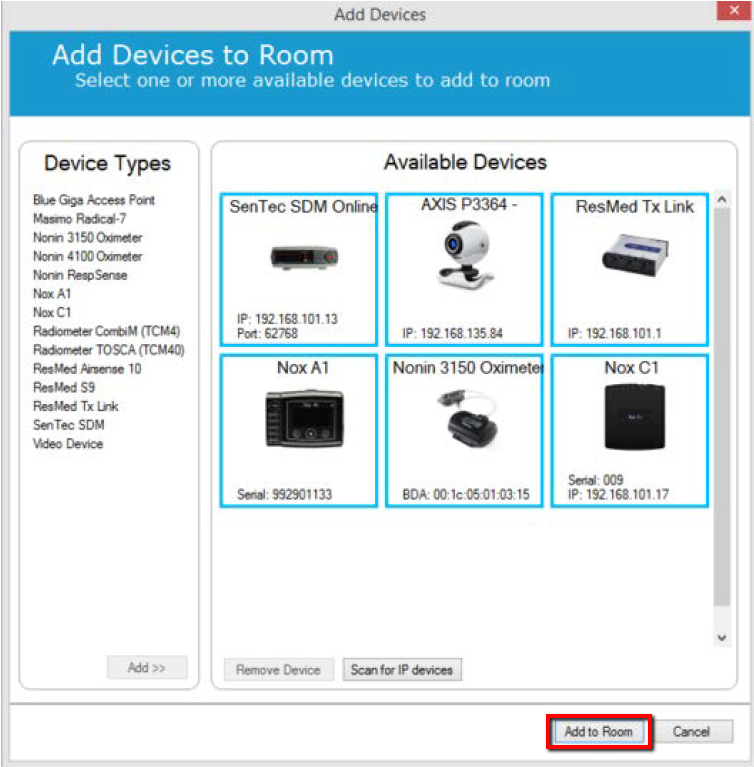The width and height of the screenshot is (754, 767).
Task: Select SenTec SDM device type
Action: coord(69,425)
